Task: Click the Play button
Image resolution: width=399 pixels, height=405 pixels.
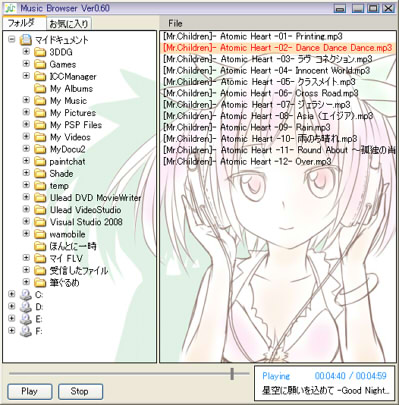Action: [30, 391]
